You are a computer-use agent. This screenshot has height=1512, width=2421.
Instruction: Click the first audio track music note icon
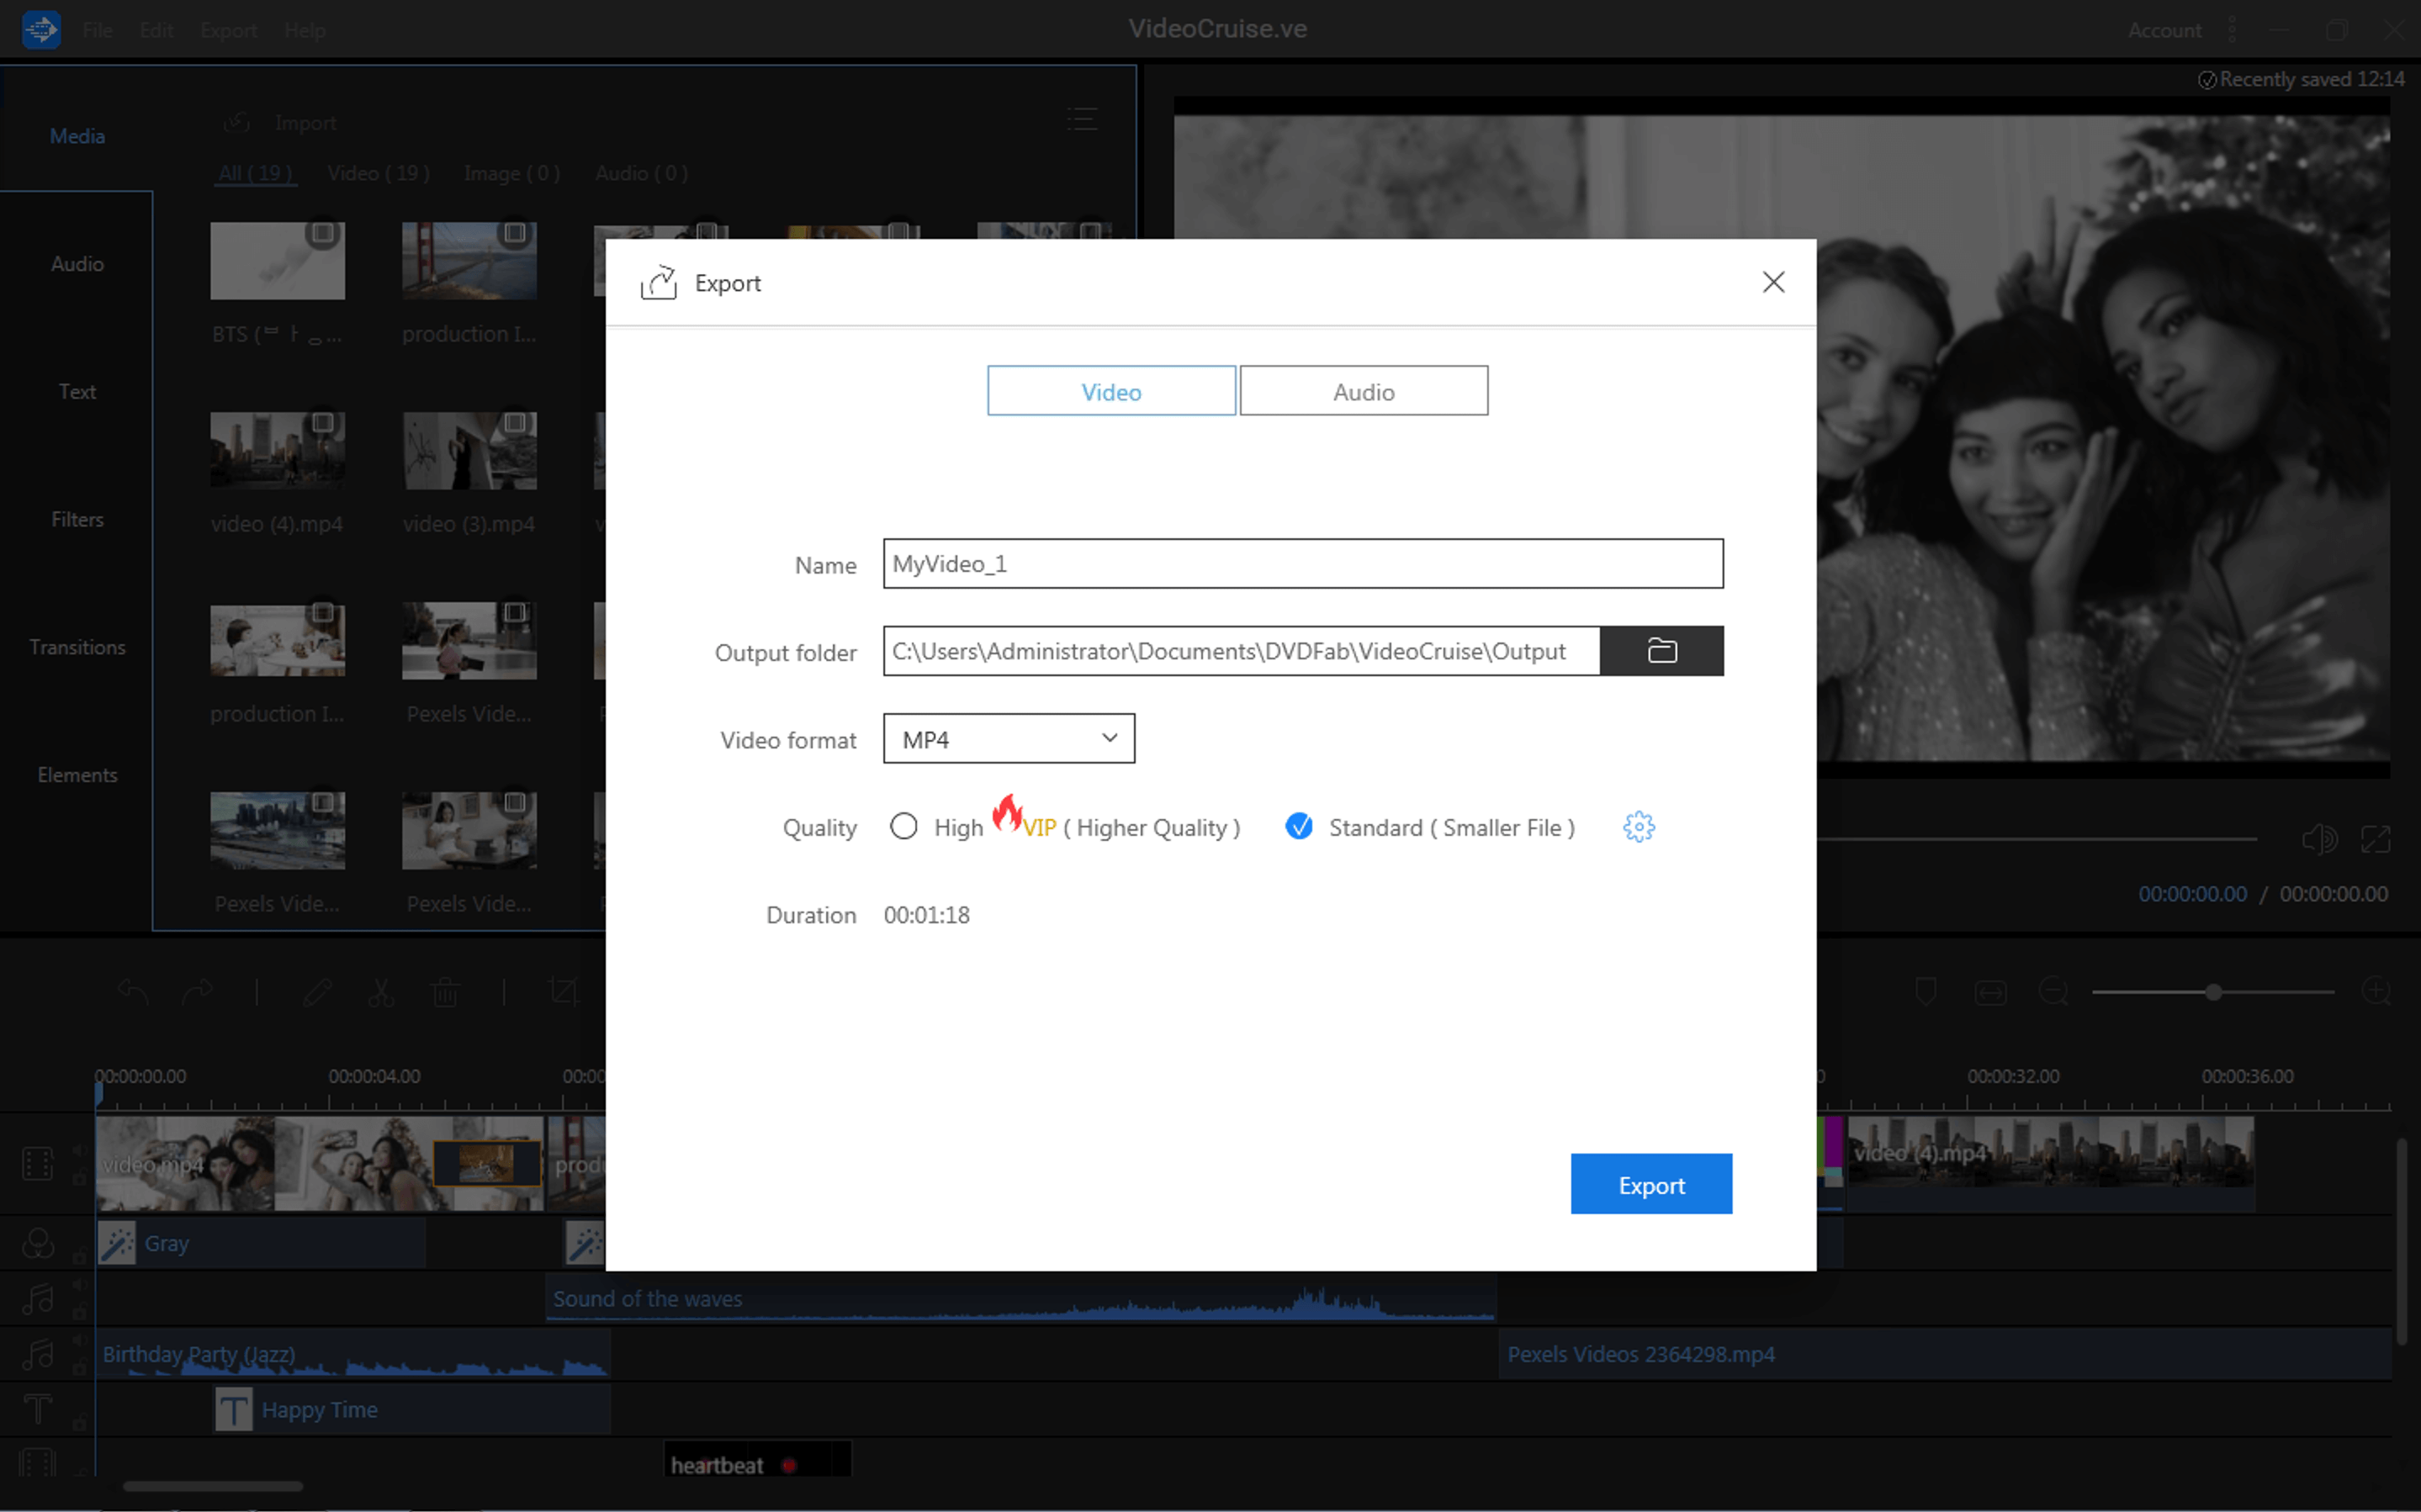click(x=38, y=1299)
